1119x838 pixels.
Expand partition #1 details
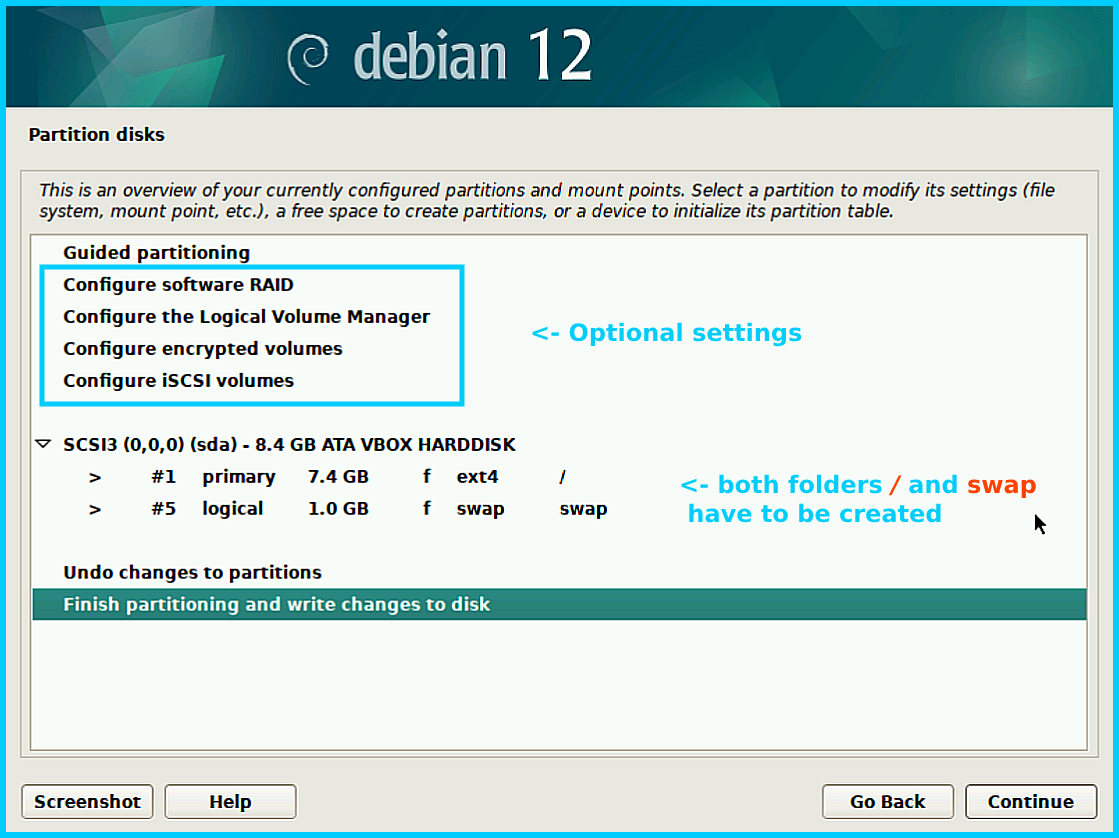pos(95,477)
